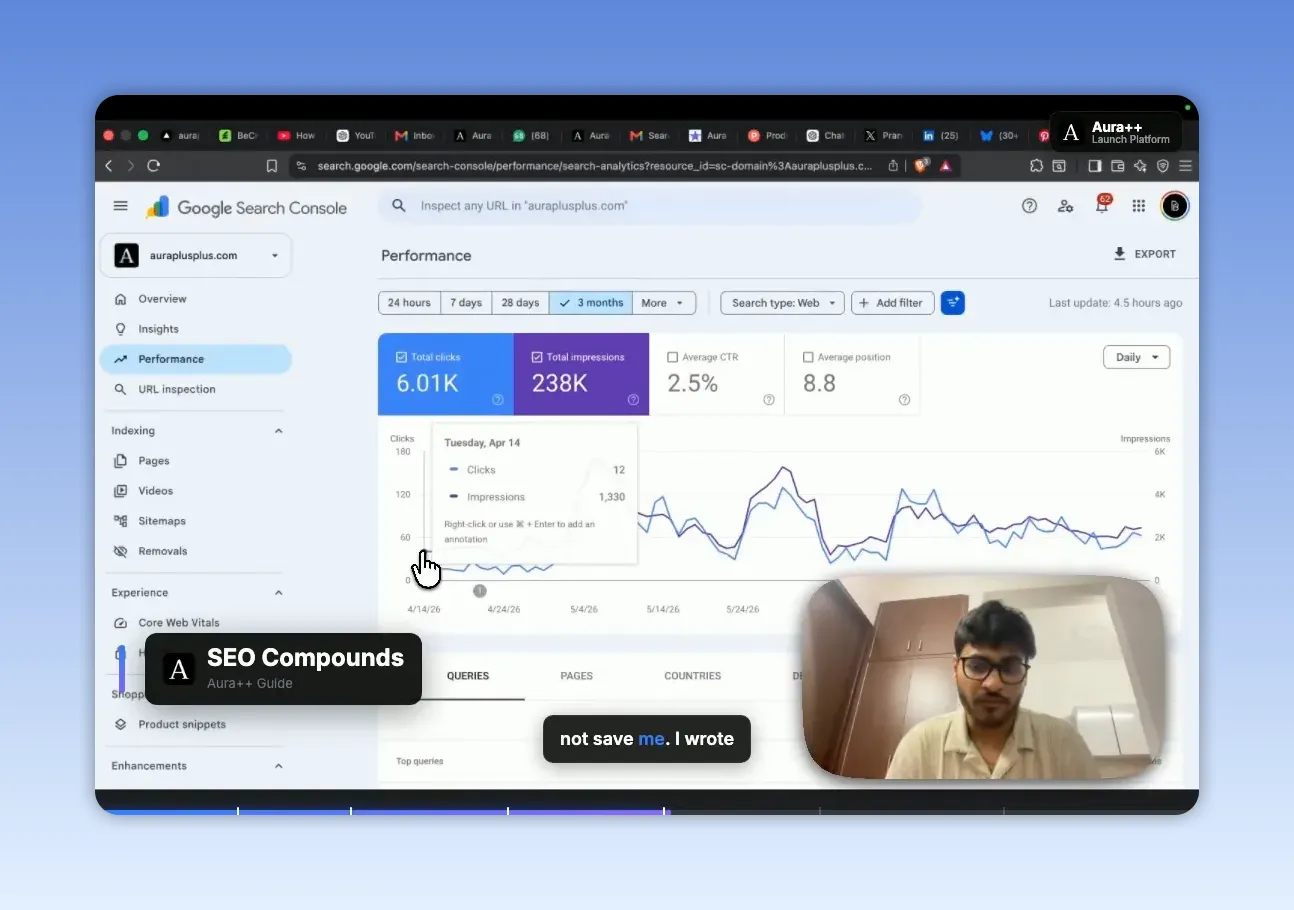Viewport: 1294px width, 910px height.
Task: Open the Daily granularity dropdown
Action: click(x=1136, y=357)
